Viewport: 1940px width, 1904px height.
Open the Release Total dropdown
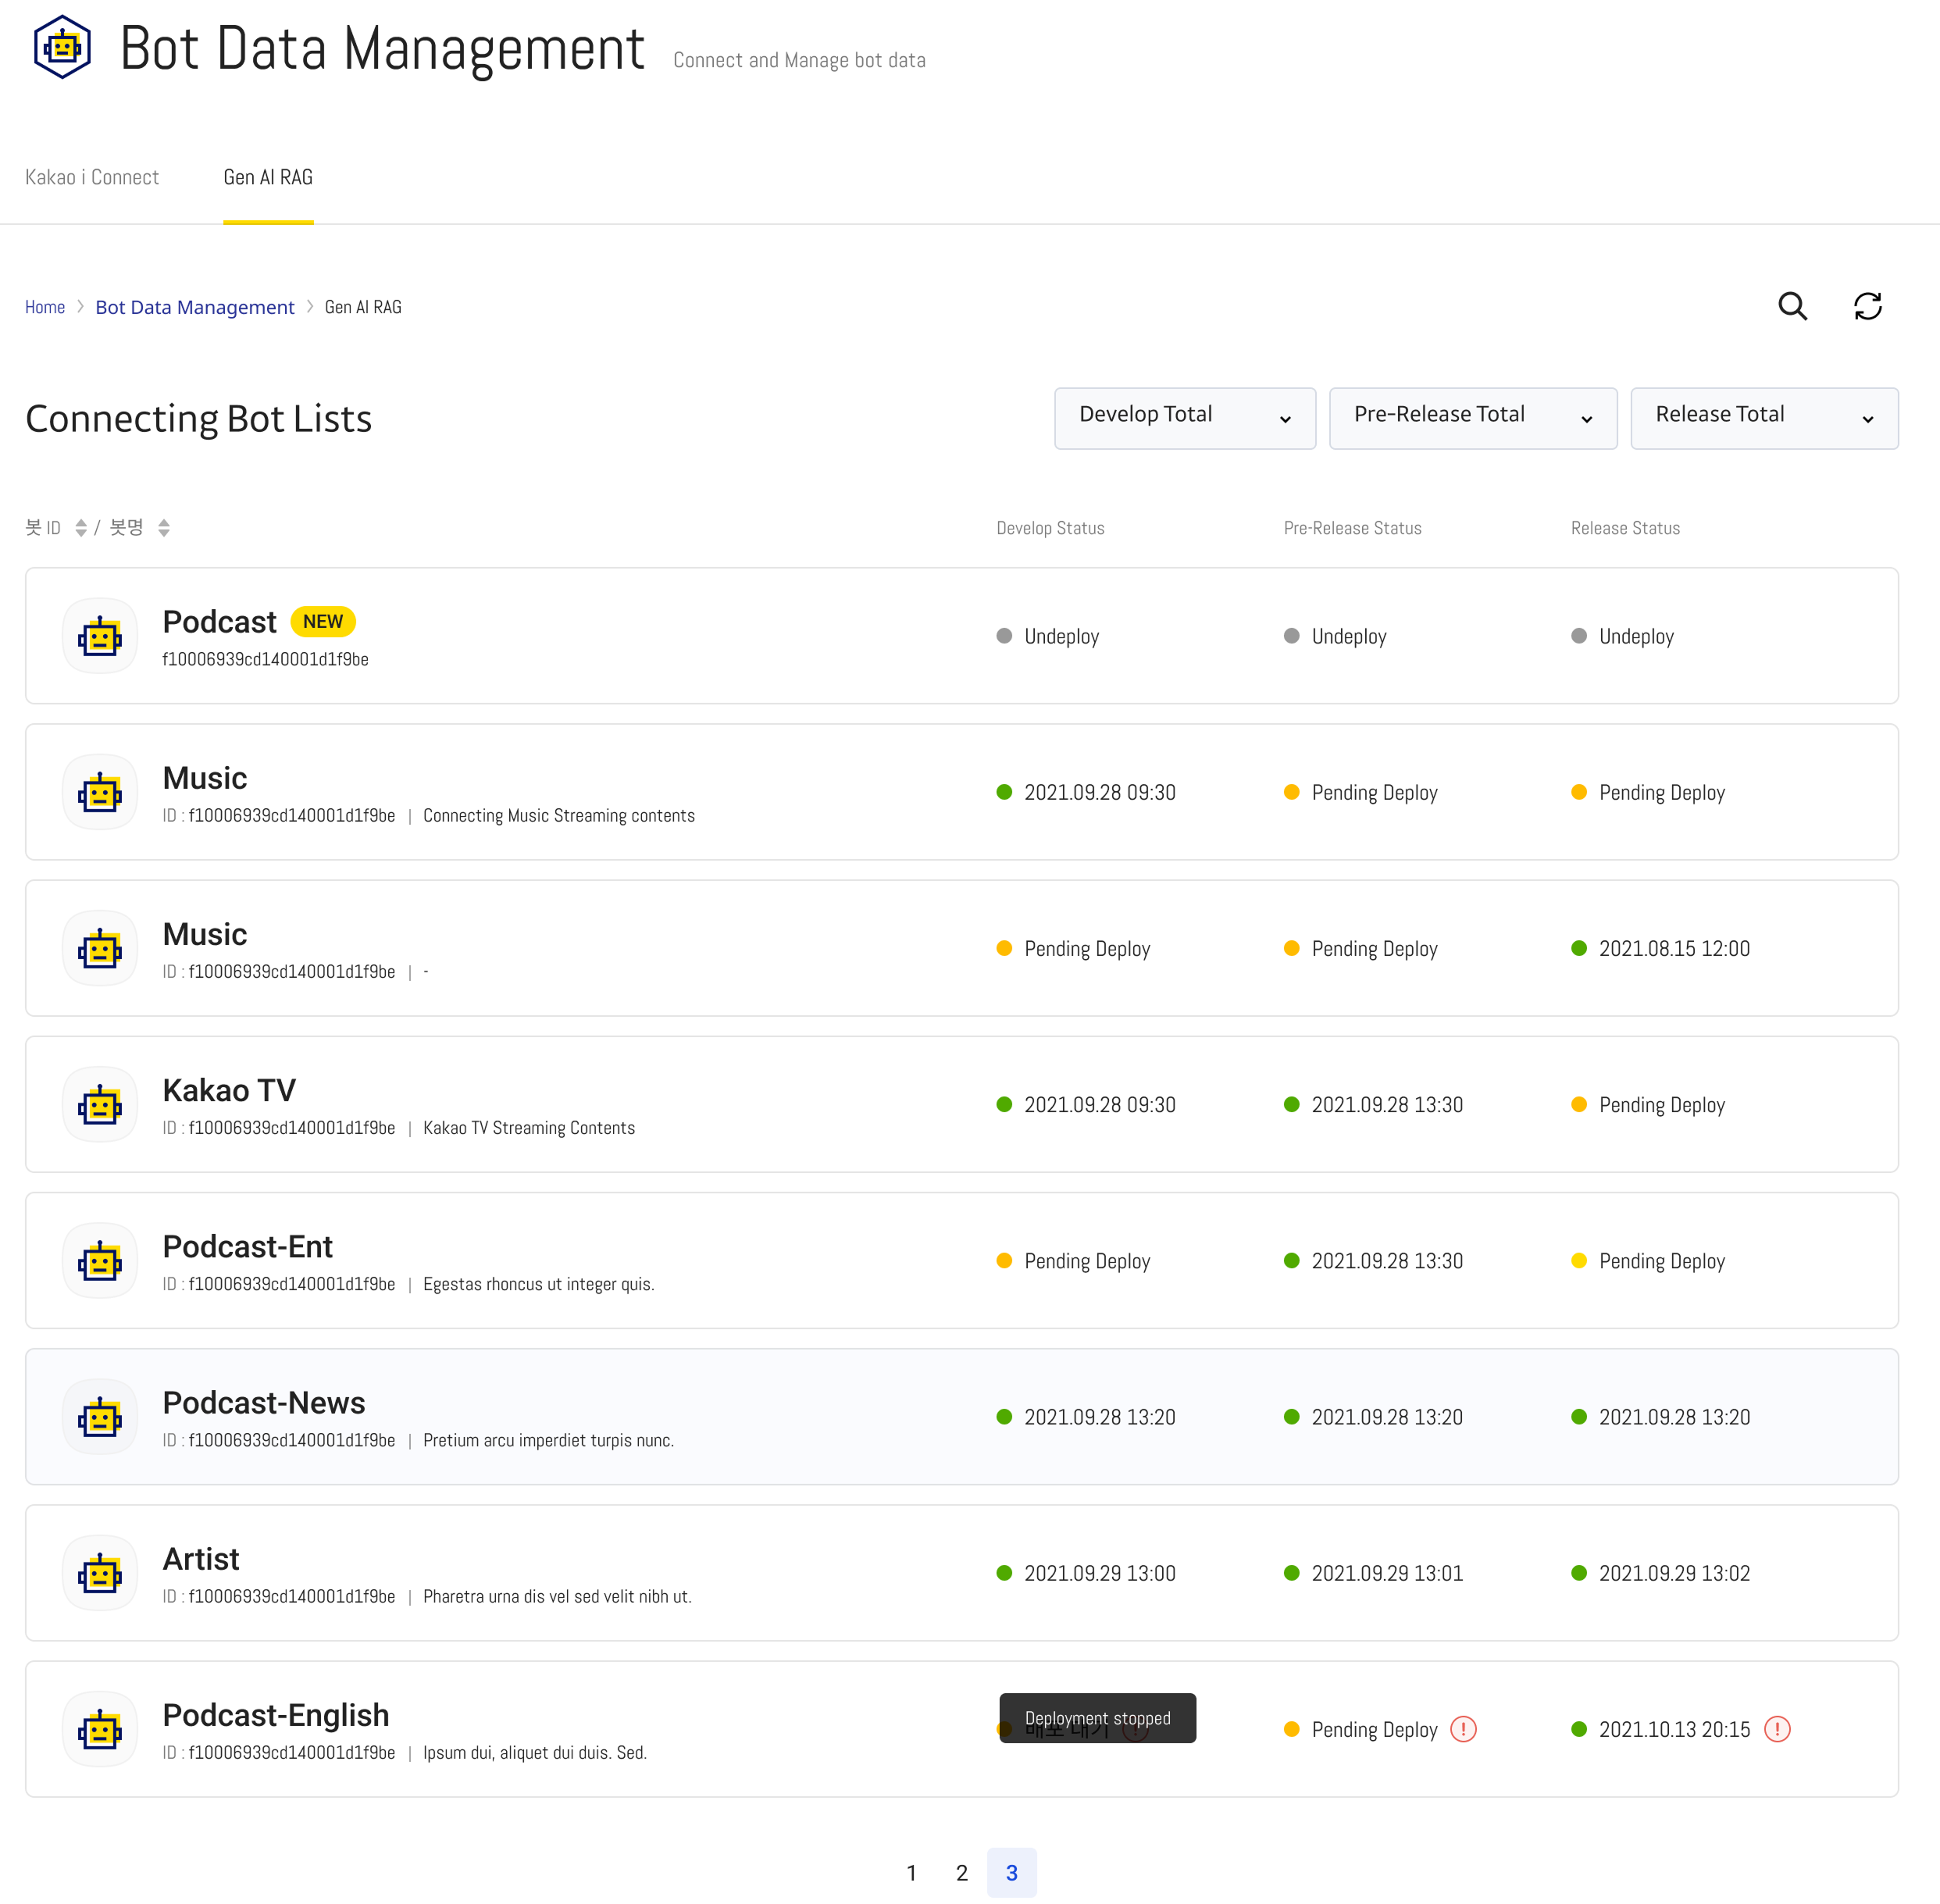1764,418
